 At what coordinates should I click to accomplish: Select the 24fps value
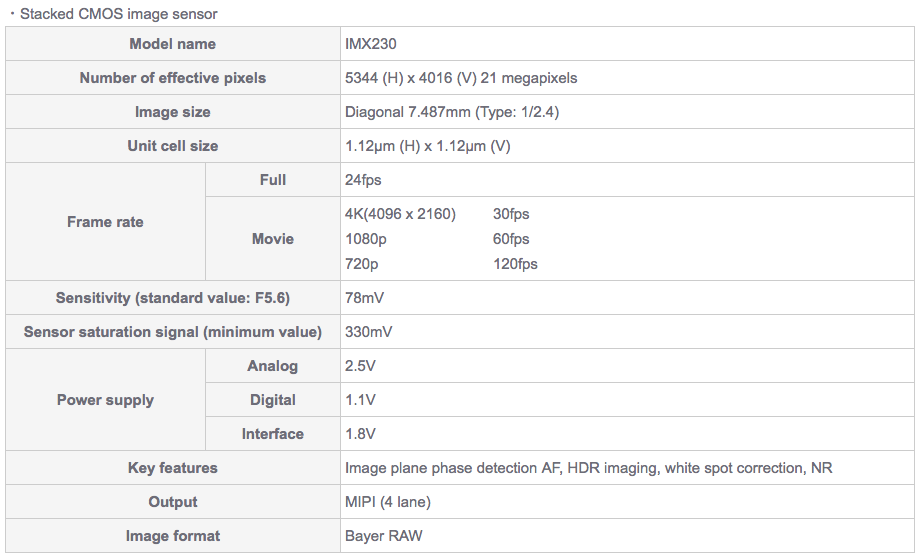(x=363, y=180)
